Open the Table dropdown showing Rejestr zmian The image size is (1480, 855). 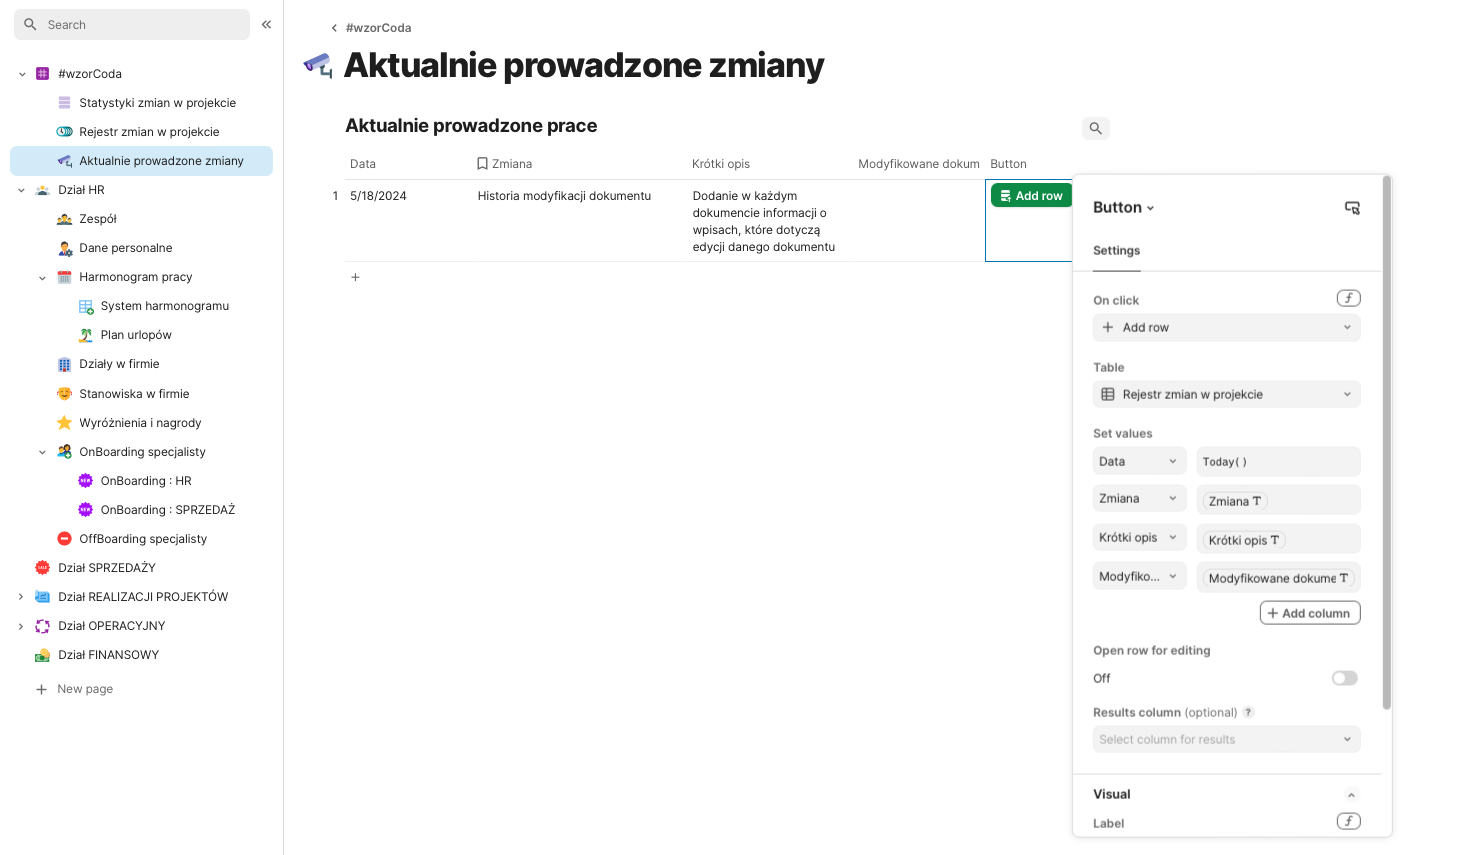pyautogui.click(x=1226, y=394)
